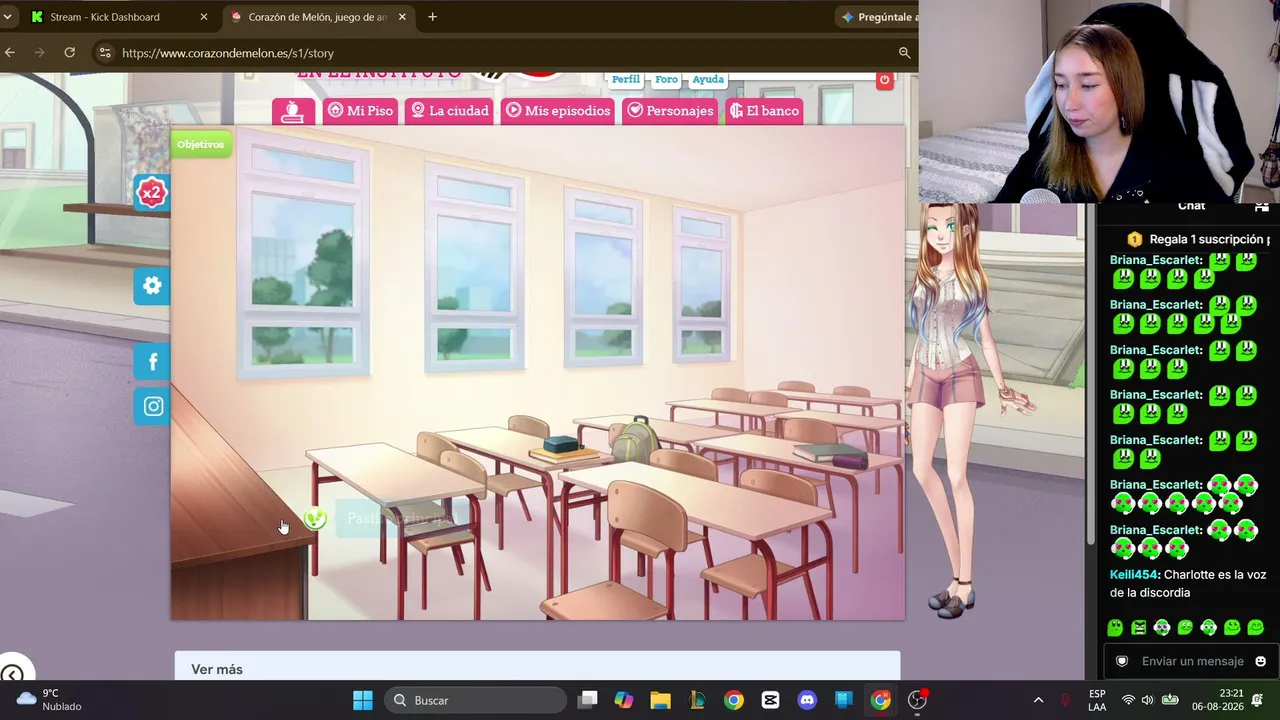Open the weather widget showing 9°C Nublado
Viewport: 1280px width, 720px height.
pyautogui.click(x=50, y=700)
